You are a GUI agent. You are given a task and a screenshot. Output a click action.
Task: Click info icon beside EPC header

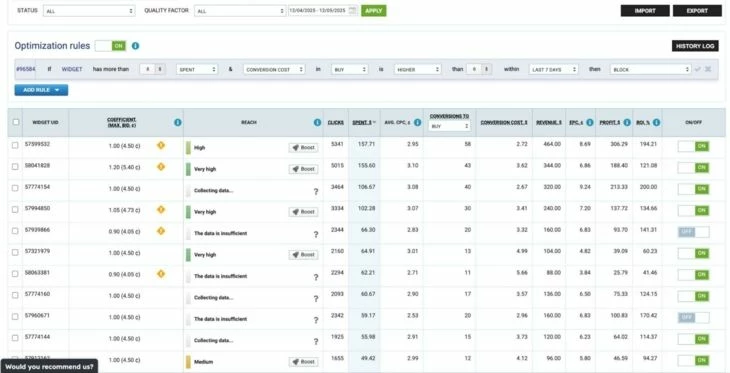[x=589, y=122]
